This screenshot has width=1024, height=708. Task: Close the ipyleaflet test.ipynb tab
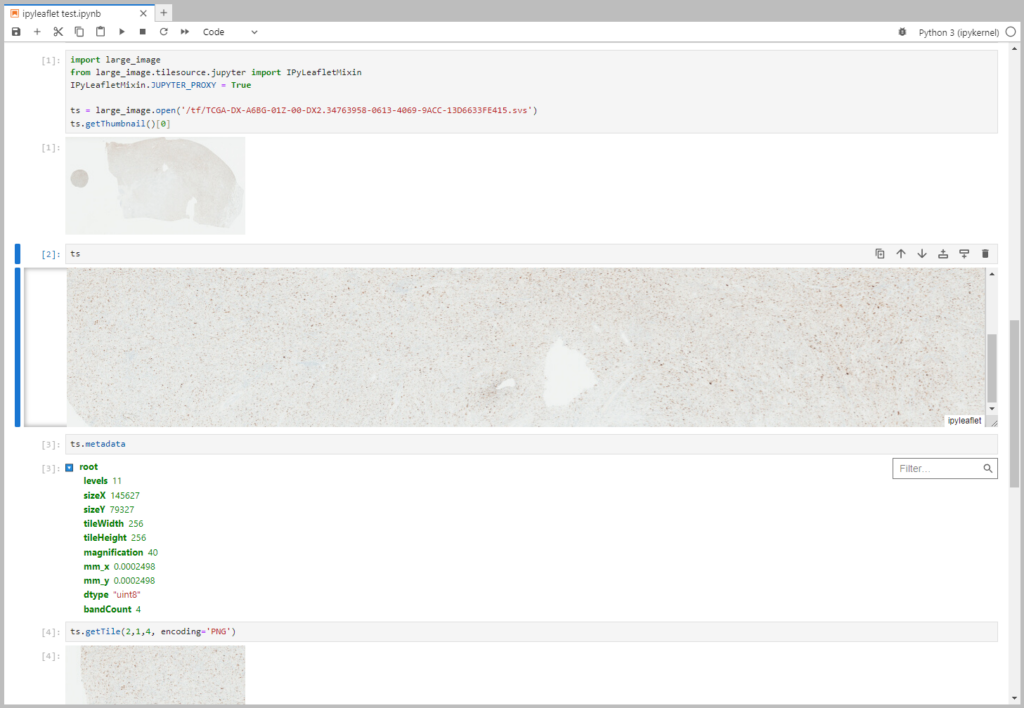(143, 13)
